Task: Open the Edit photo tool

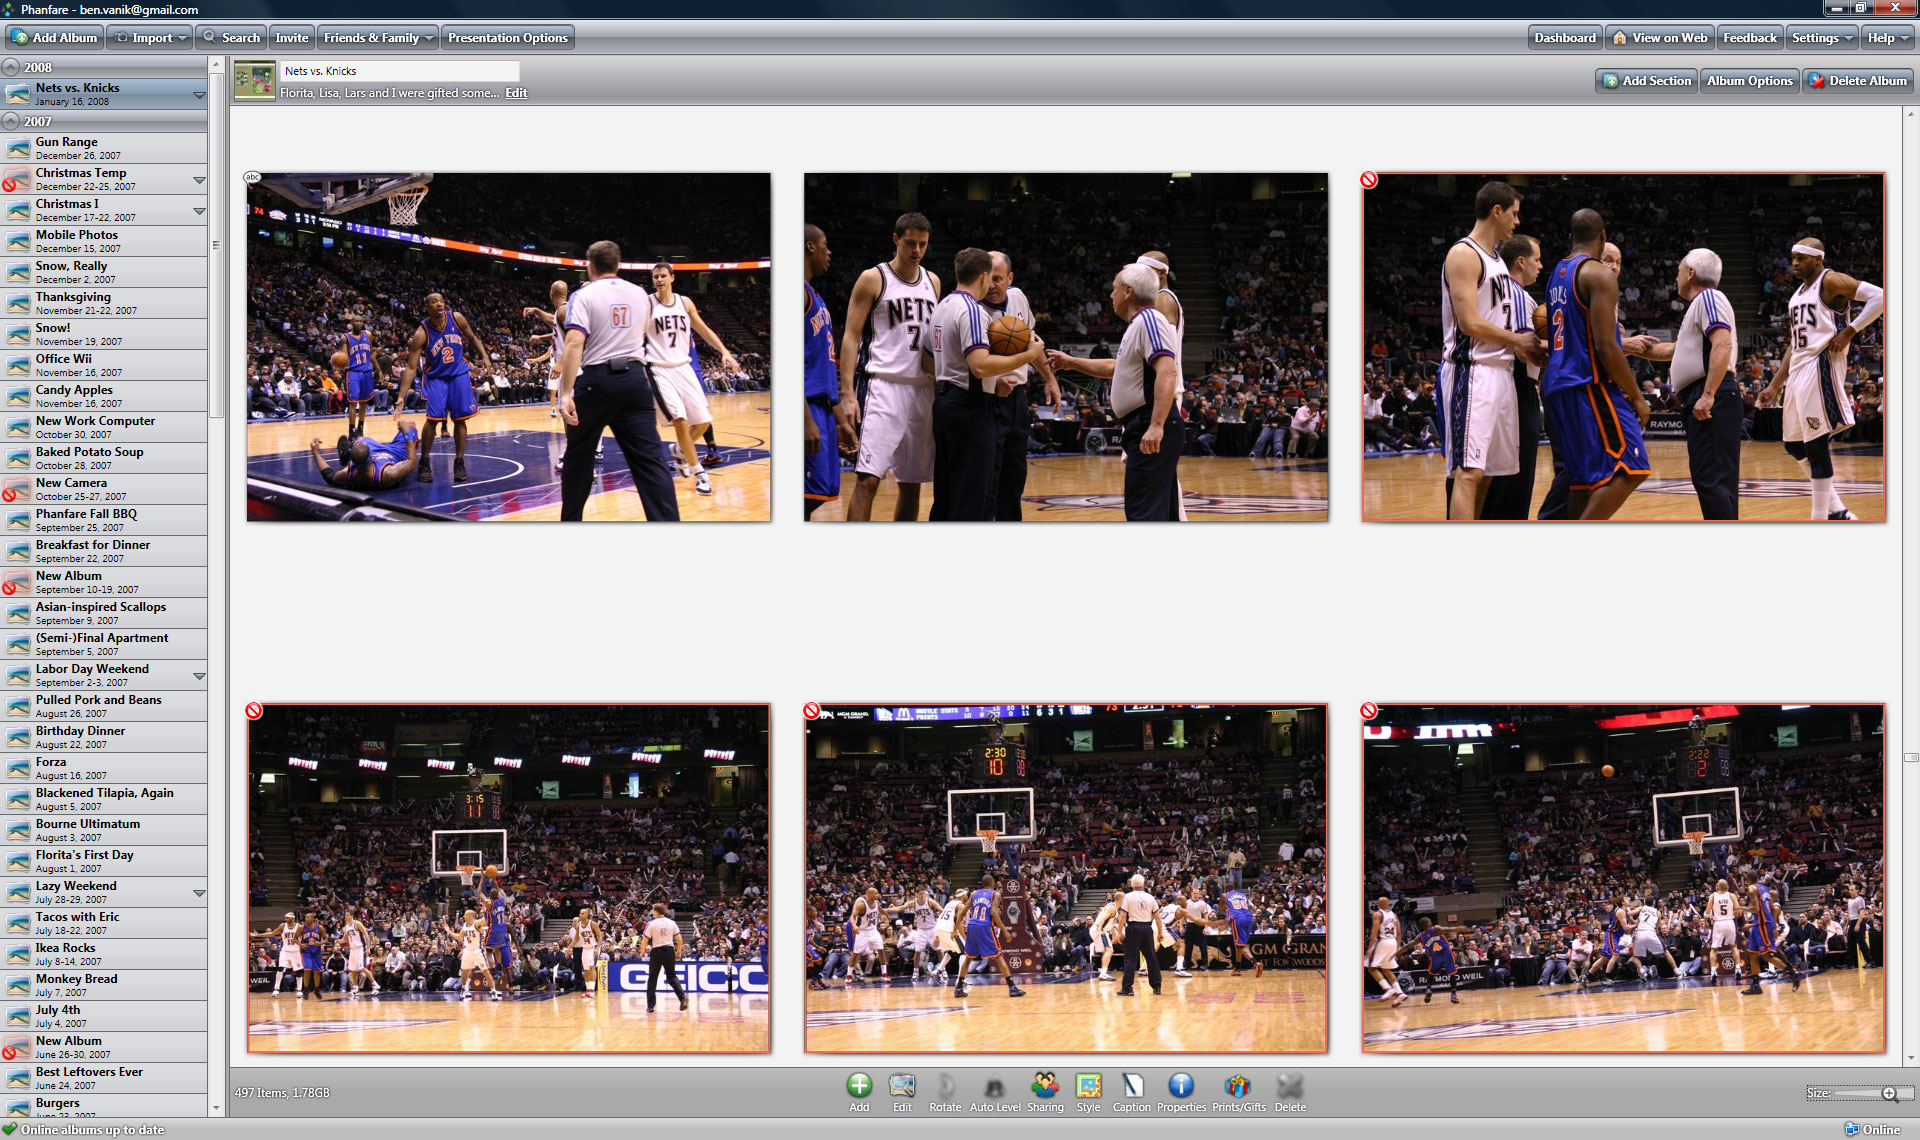Action: (x=902, y=1087)
